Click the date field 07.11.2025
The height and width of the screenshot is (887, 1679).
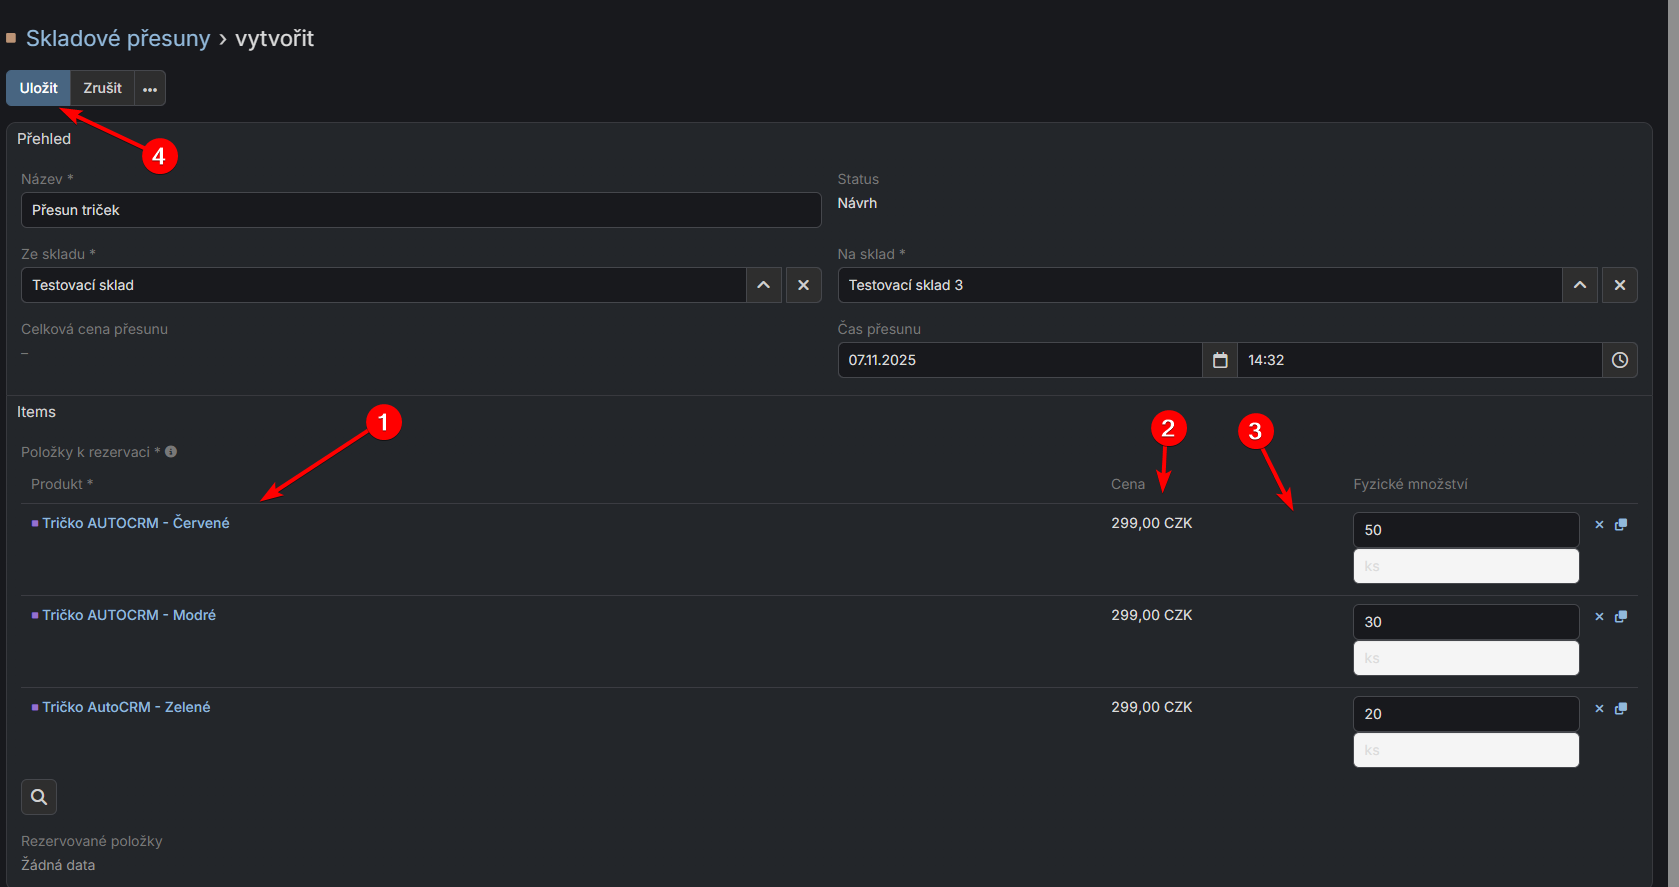pos(1018,360)
